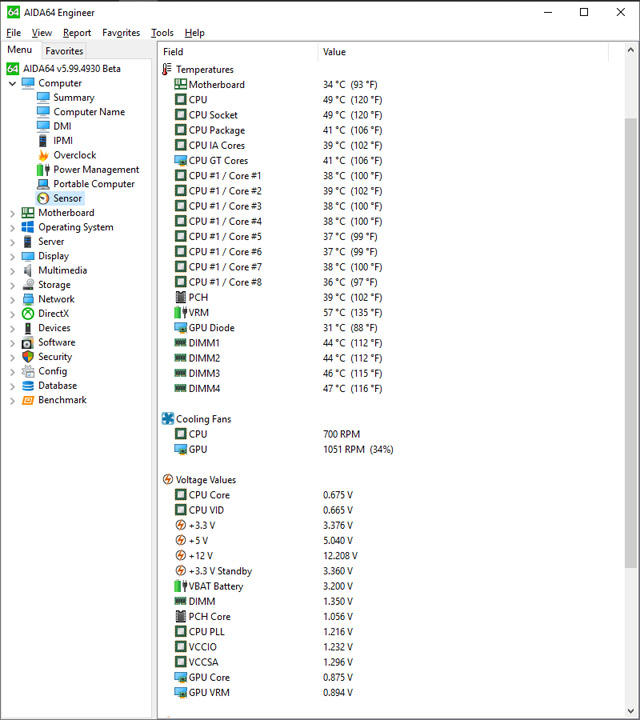Expand the Benchmark tree node
640x720 pixels.
12,400
